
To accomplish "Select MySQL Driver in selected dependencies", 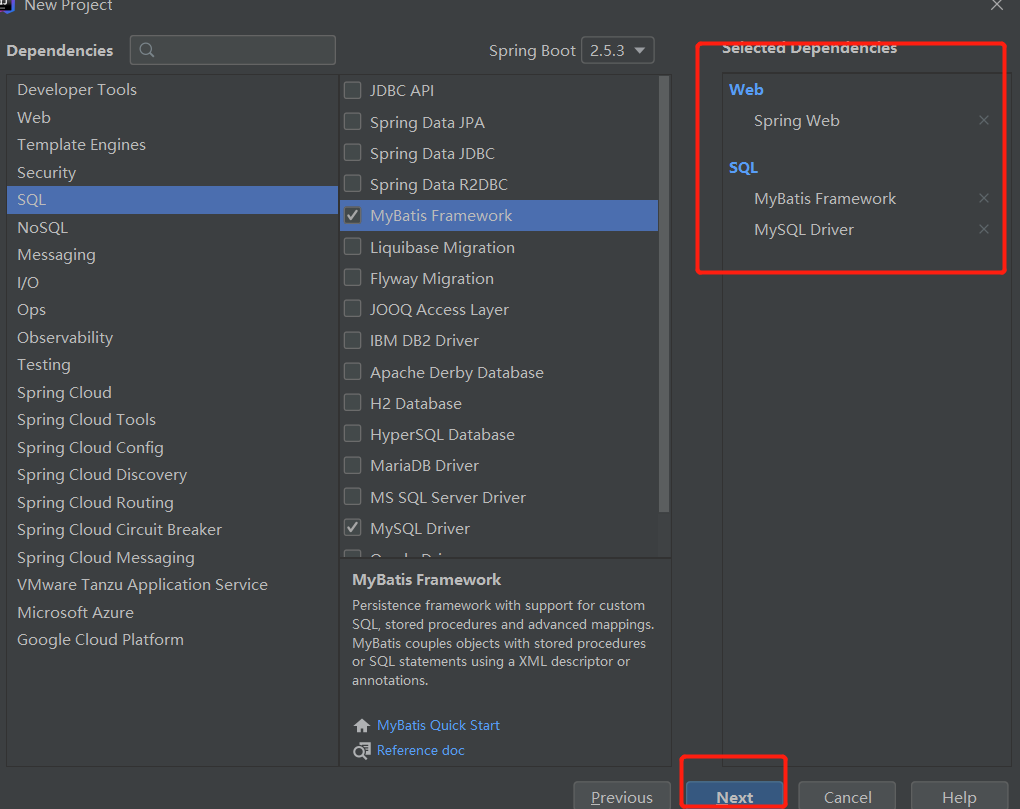I will tap(804, 230).
